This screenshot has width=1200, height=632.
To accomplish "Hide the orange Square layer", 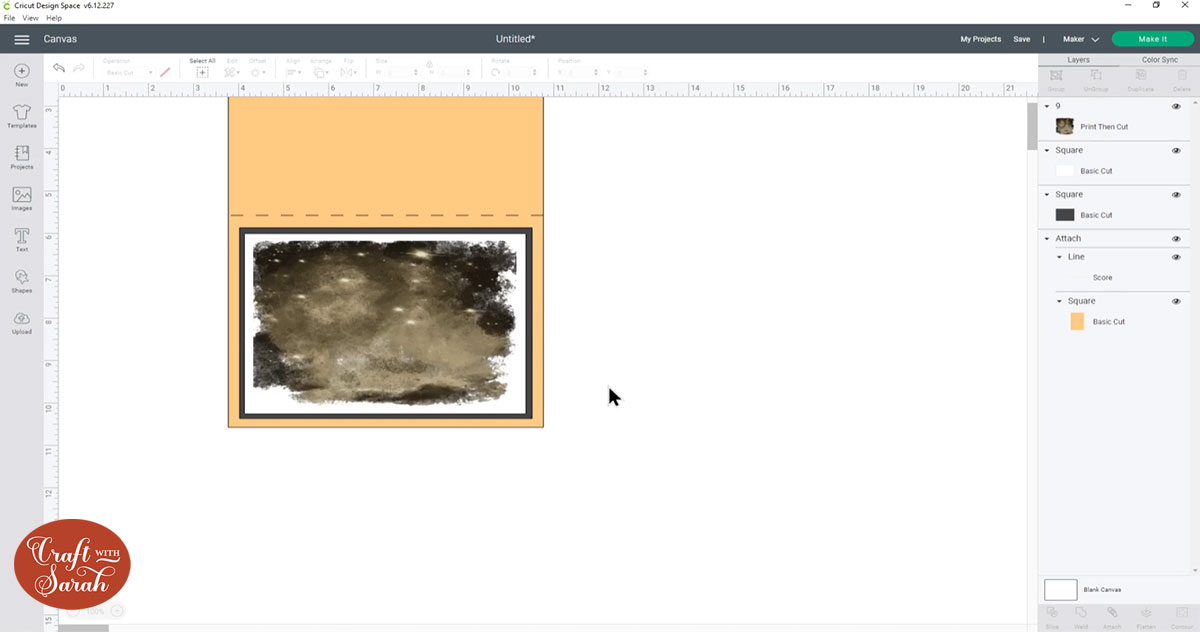I will [x=1176, y=301].
